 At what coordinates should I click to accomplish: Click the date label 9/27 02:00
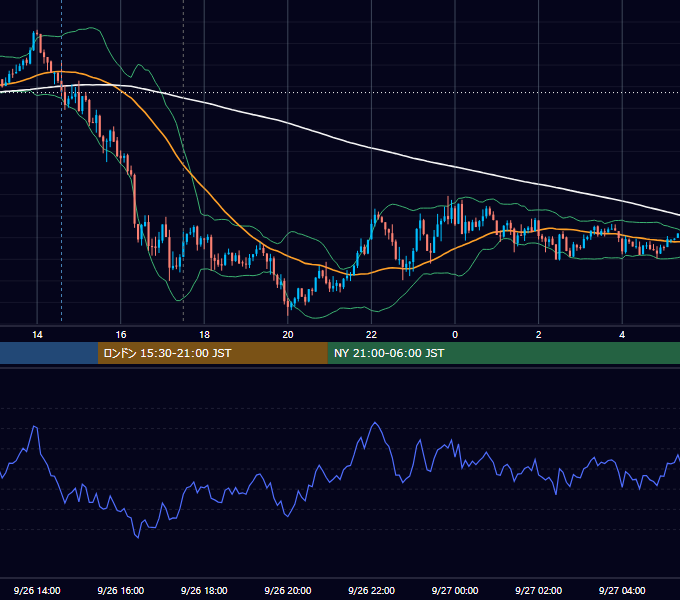539,590
